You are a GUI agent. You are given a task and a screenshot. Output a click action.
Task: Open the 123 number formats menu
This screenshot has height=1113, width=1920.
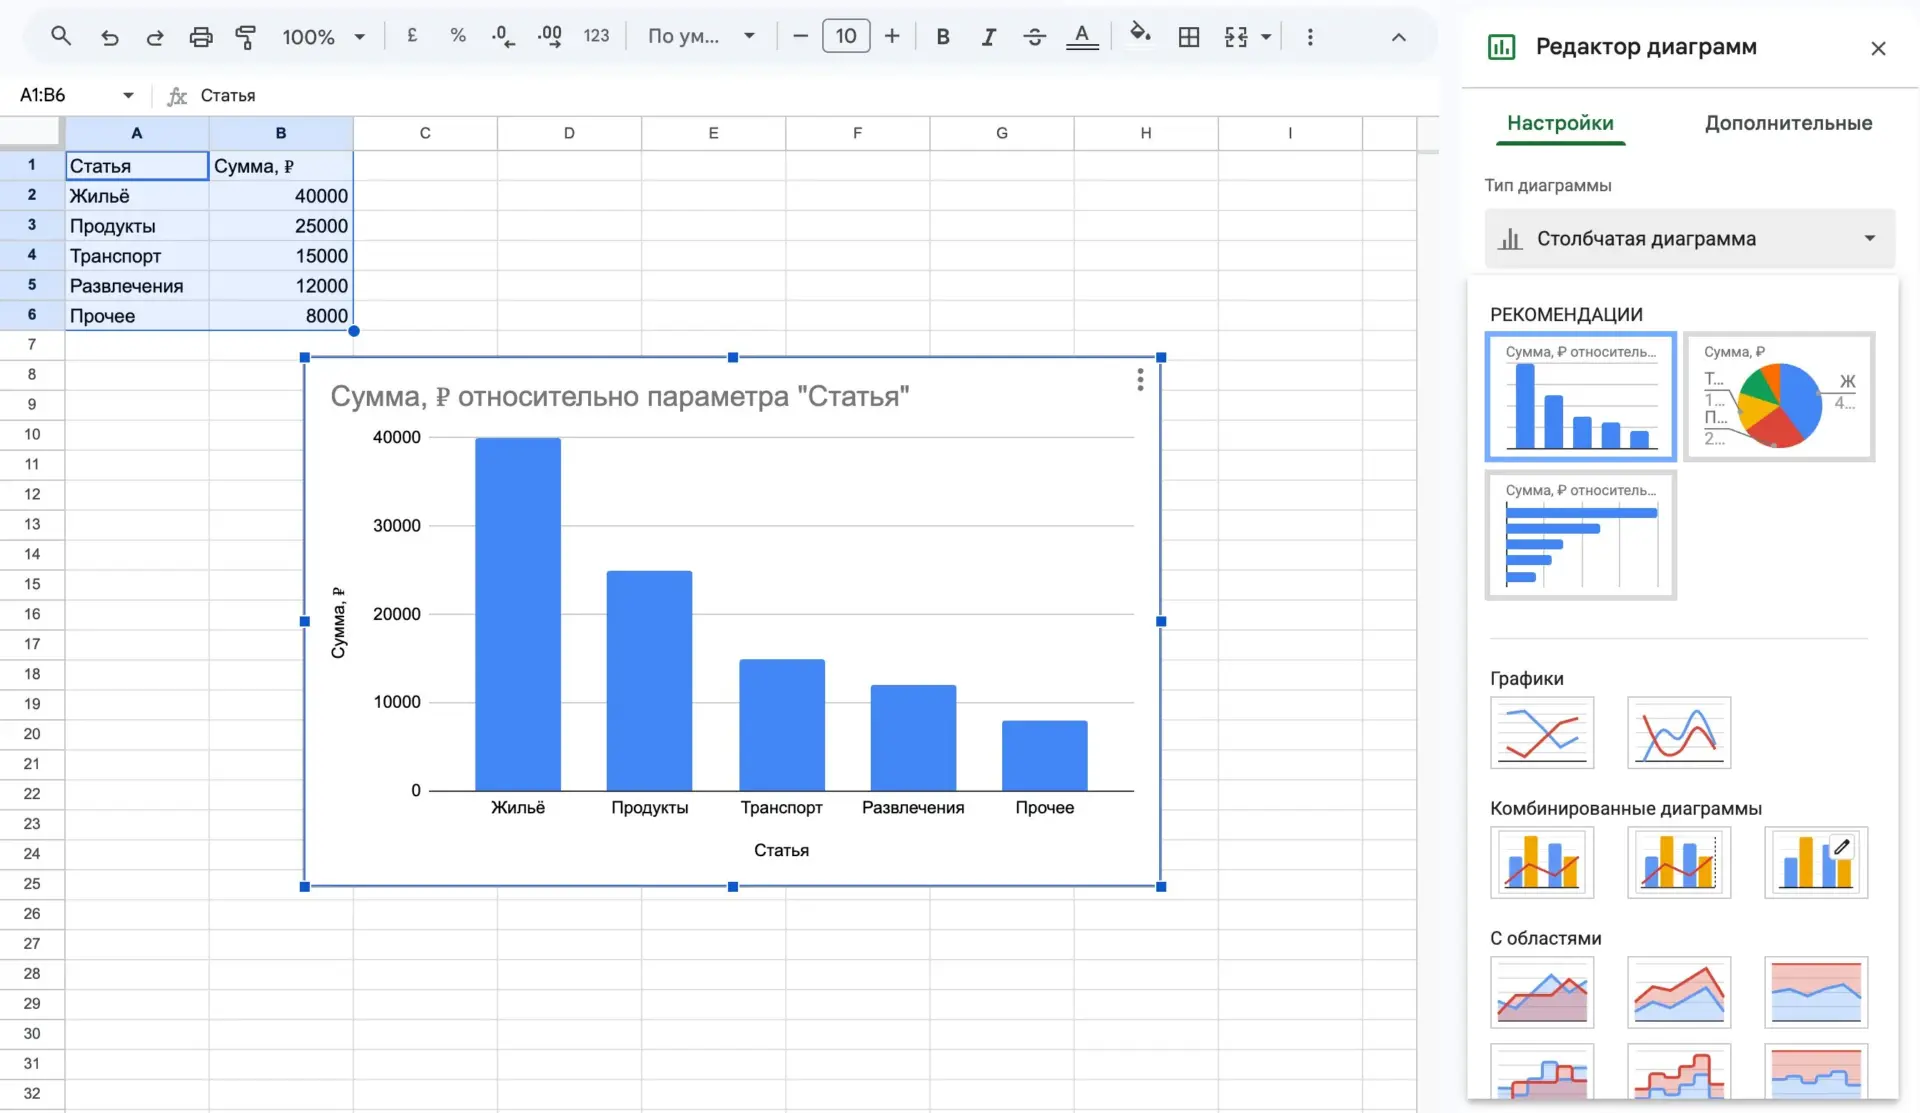pyautogui.click(x=596, y=36)
